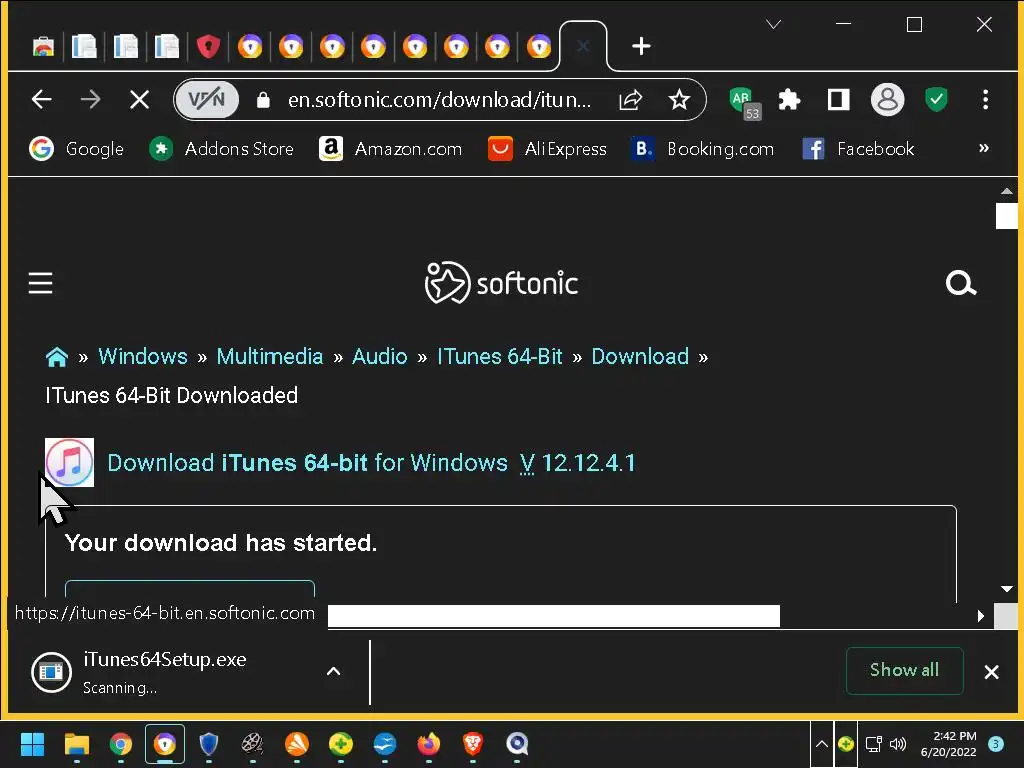Toggle the side panel icon
This screenshot has height=768, width=1024.
839,100
